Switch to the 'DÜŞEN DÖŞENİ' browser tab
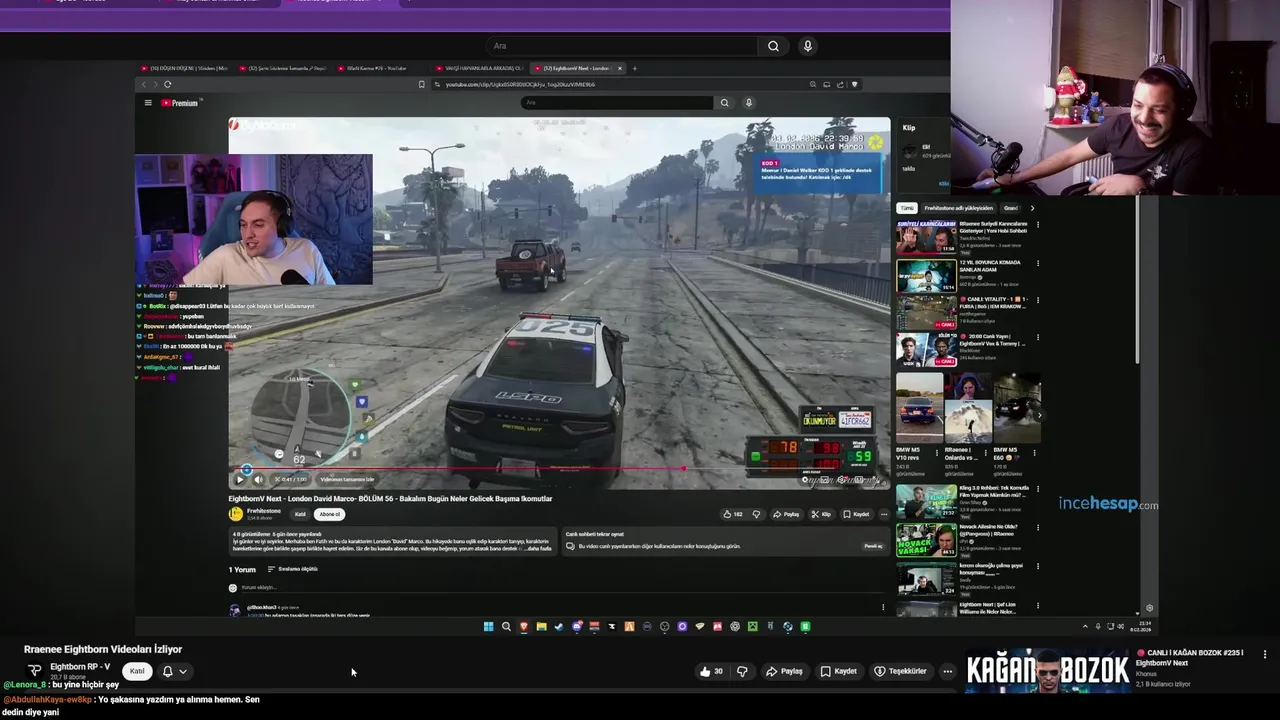This screenshot has width=1280, height=720. click(x=185, y=68)
